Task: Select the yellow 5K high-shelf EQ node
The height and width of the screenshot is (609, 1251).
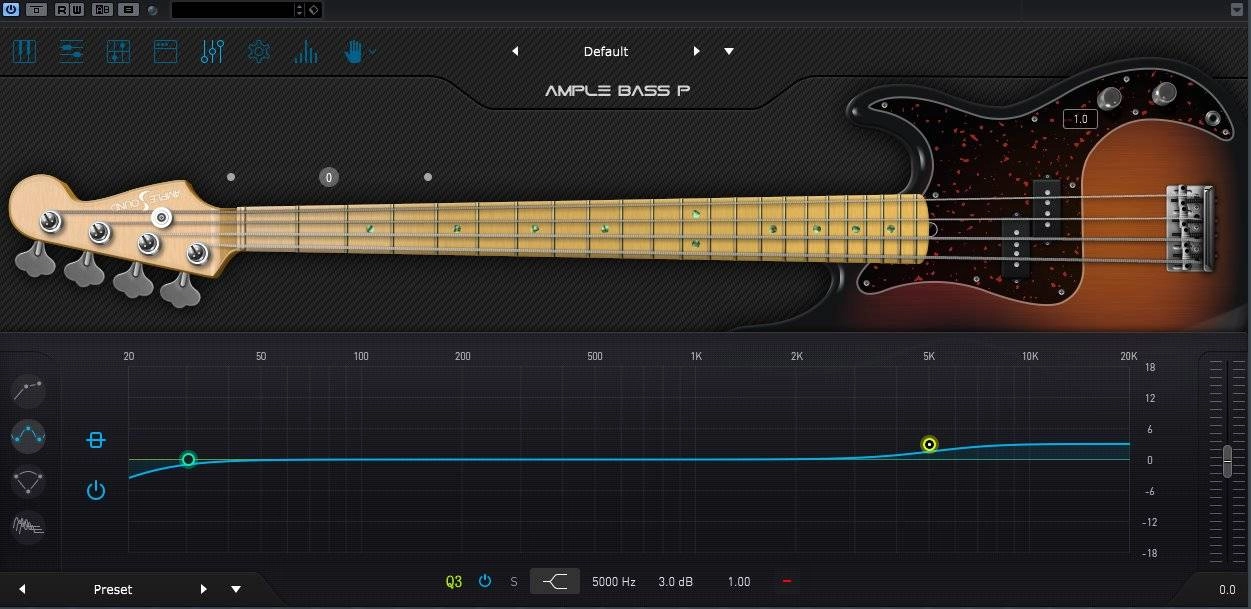Action: (x=929, y=444)
